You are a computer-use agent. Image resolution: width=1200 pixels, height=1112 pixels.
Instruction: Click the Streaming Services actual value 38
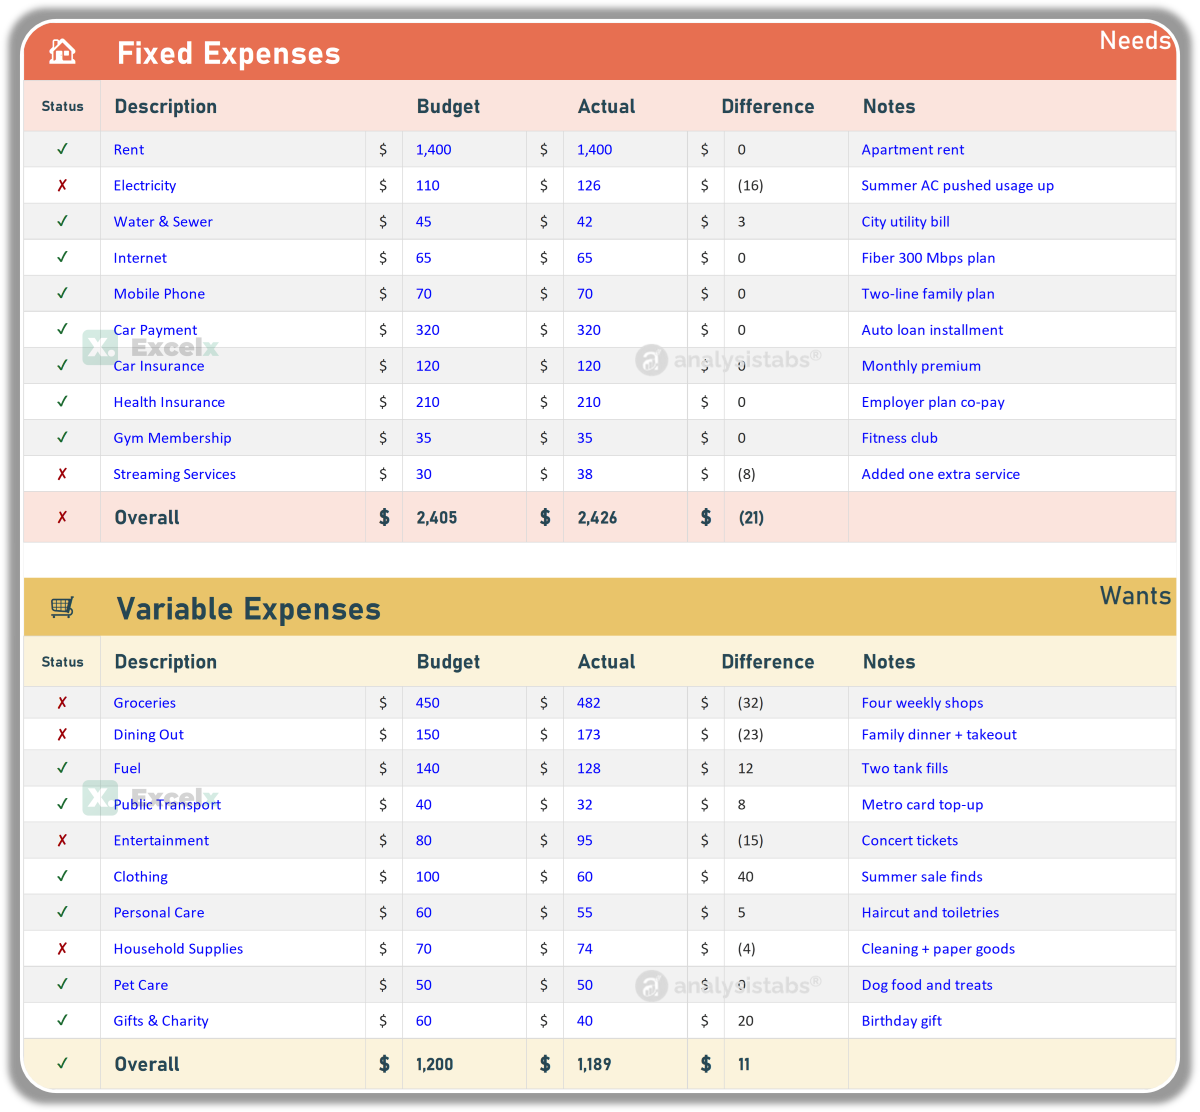pos(585,474)
